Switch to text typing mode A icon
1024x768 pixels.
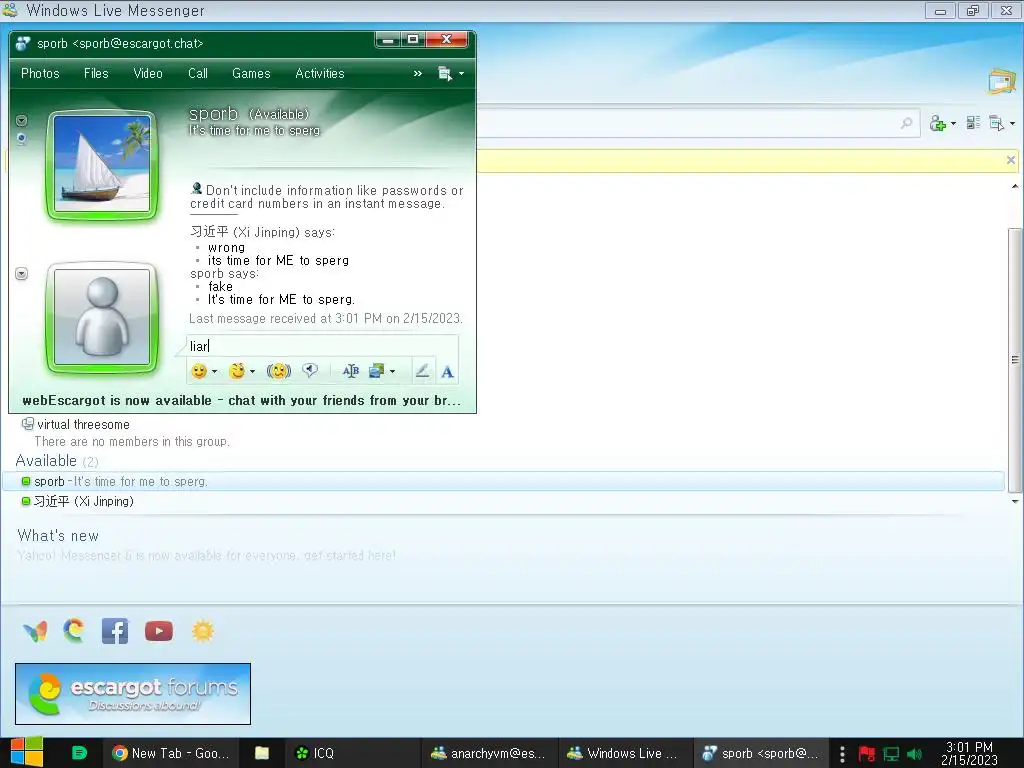(x=447, y=372)
